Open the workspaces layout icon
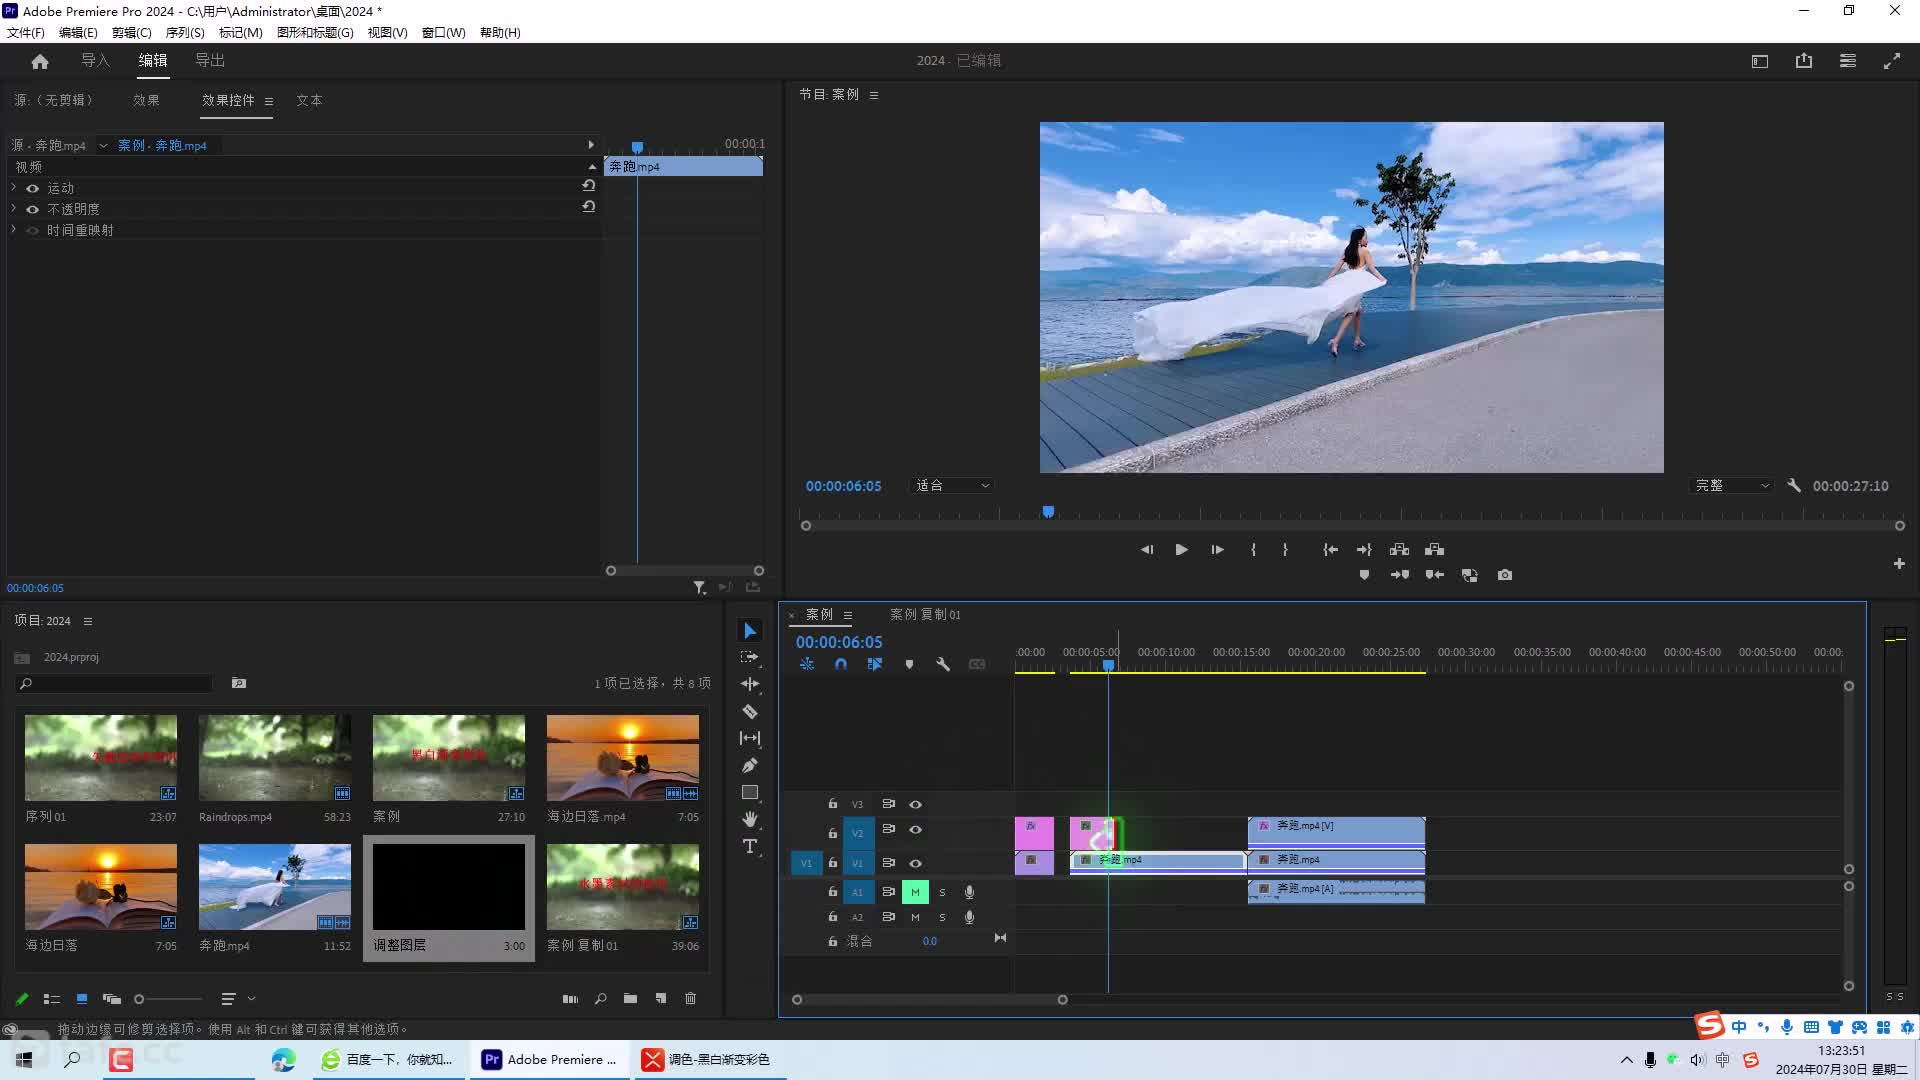 (x=1760, y=61)
